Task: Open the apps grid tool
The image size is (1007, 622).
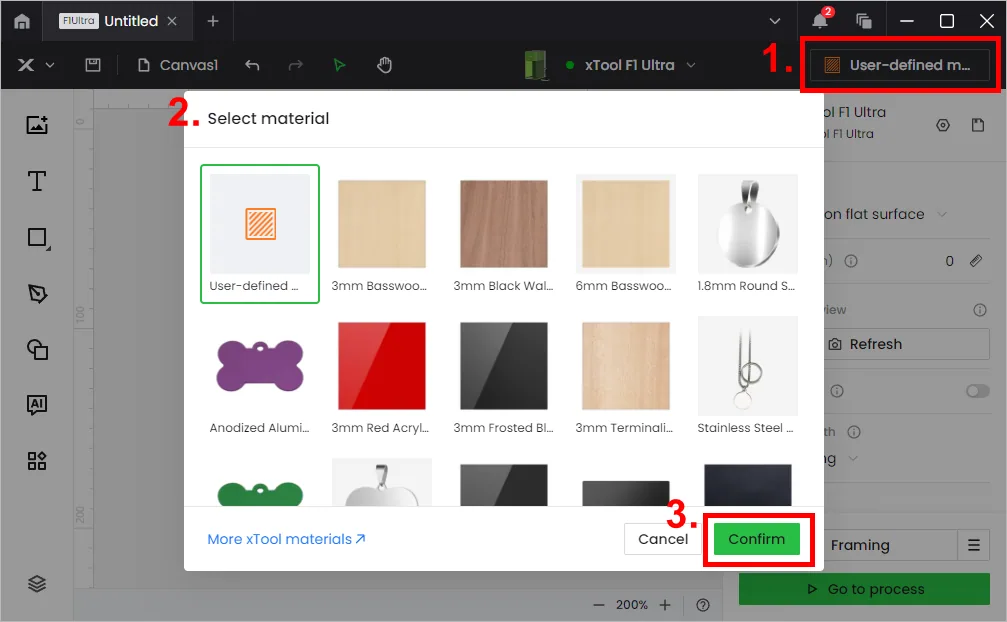Action: click(37, 461)
